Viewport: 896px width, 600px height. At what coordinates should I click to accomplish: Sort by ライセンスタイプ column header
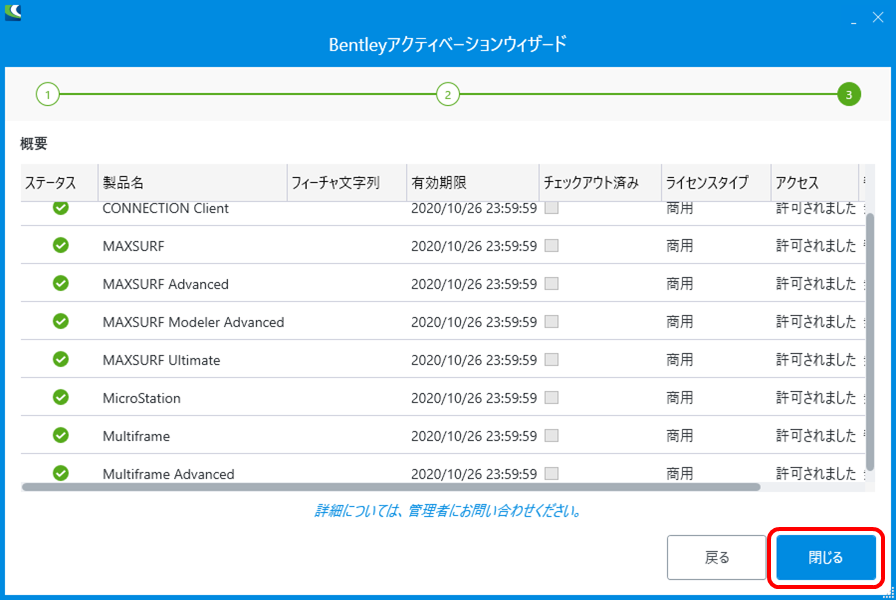coord(717,183)
